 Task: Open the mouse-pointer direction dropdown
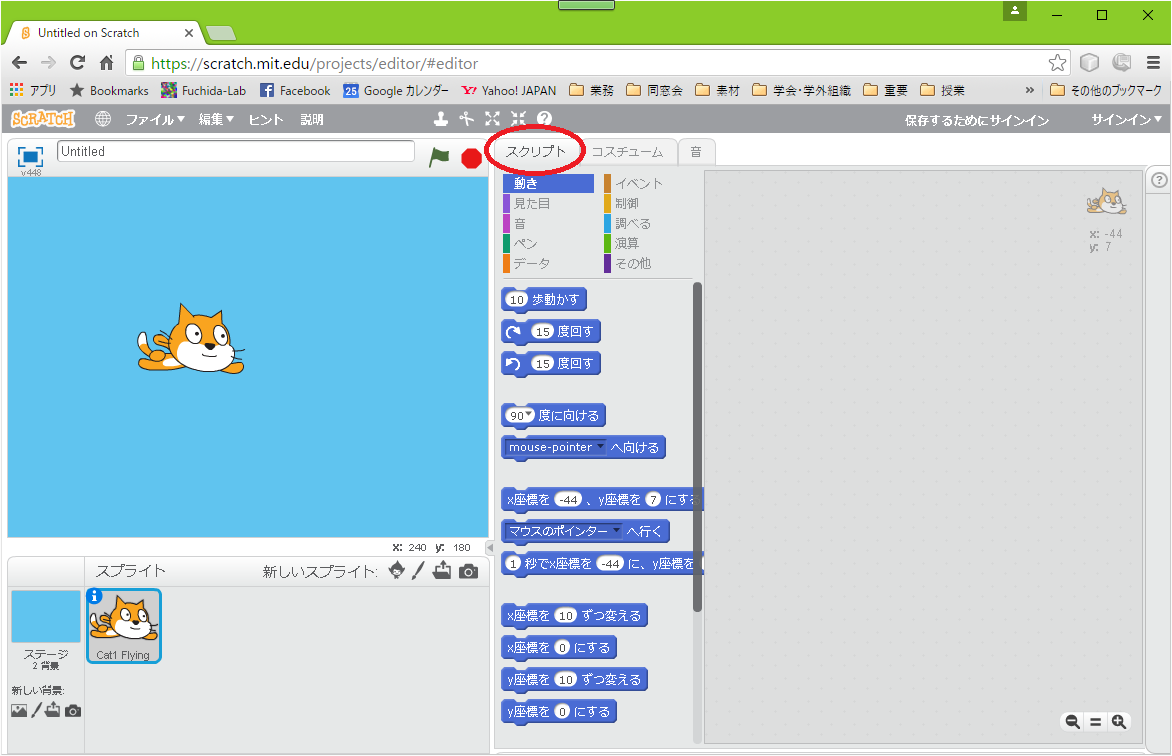600,447
